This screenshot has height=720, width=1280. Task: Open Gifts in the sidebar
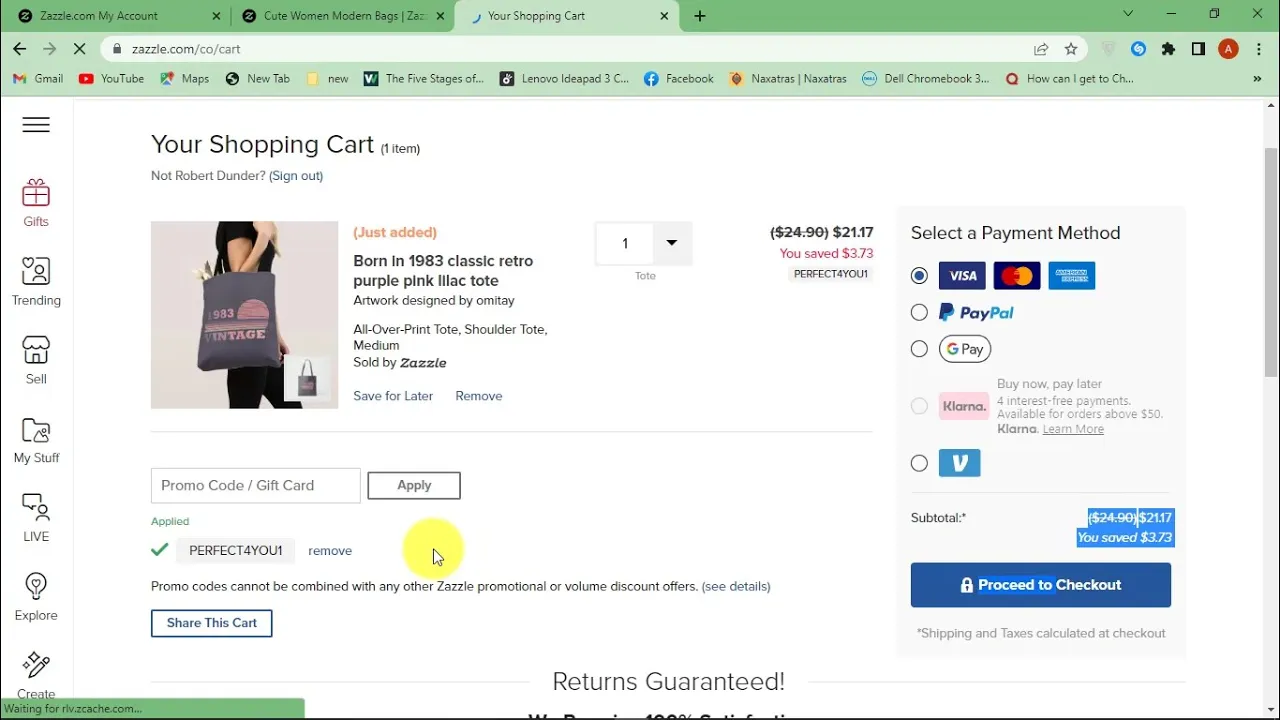coord(36,202)
